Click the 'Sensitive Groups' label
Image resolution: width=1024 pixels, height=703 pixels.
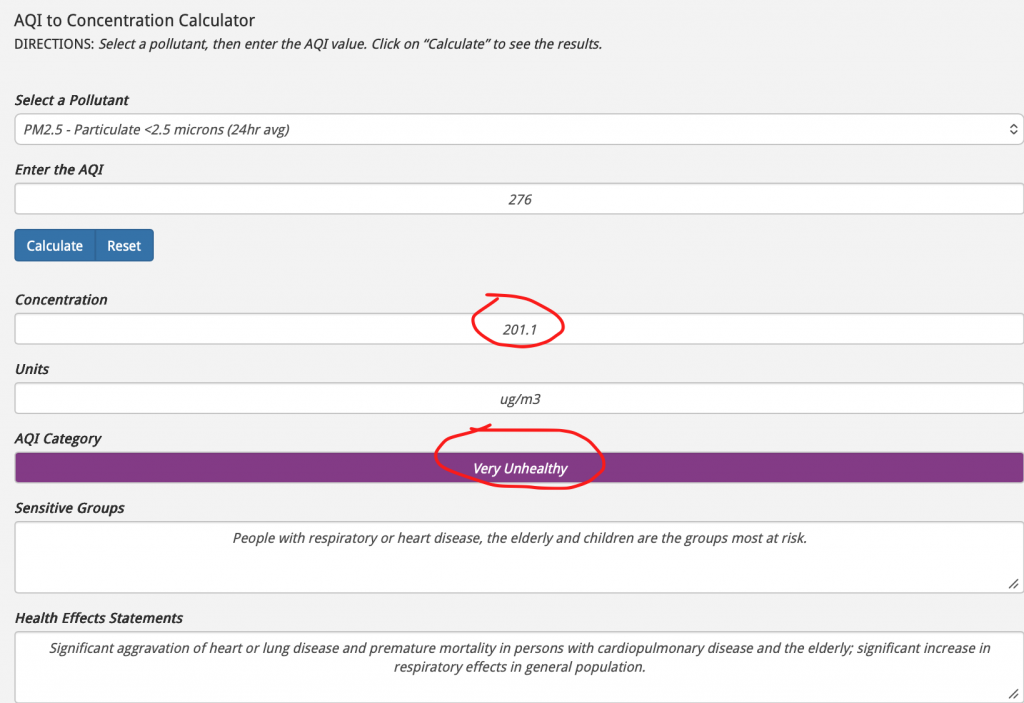pos(70,508)
